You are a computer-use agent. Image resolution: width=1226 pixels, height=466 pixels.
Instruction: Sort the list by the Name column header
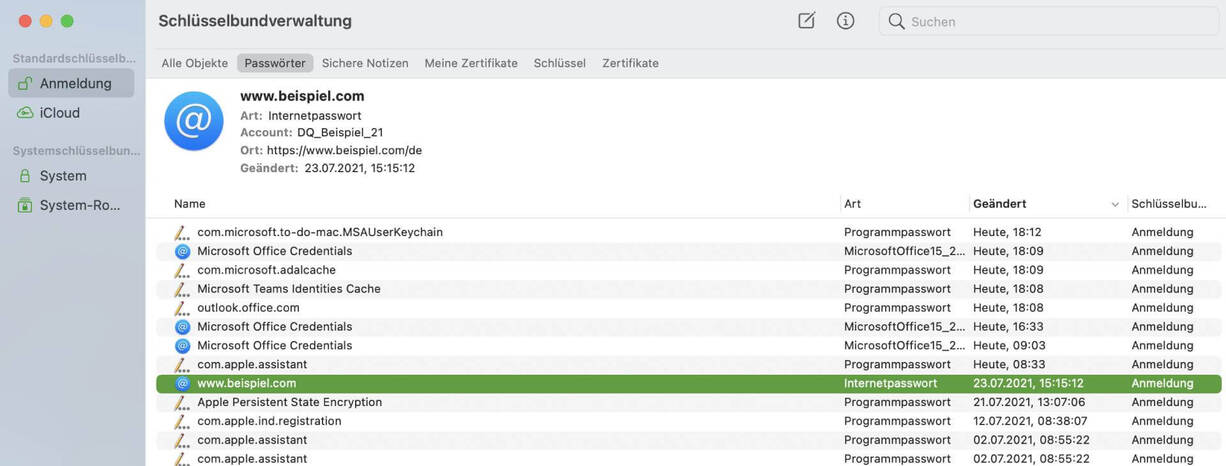click(189, 204)
